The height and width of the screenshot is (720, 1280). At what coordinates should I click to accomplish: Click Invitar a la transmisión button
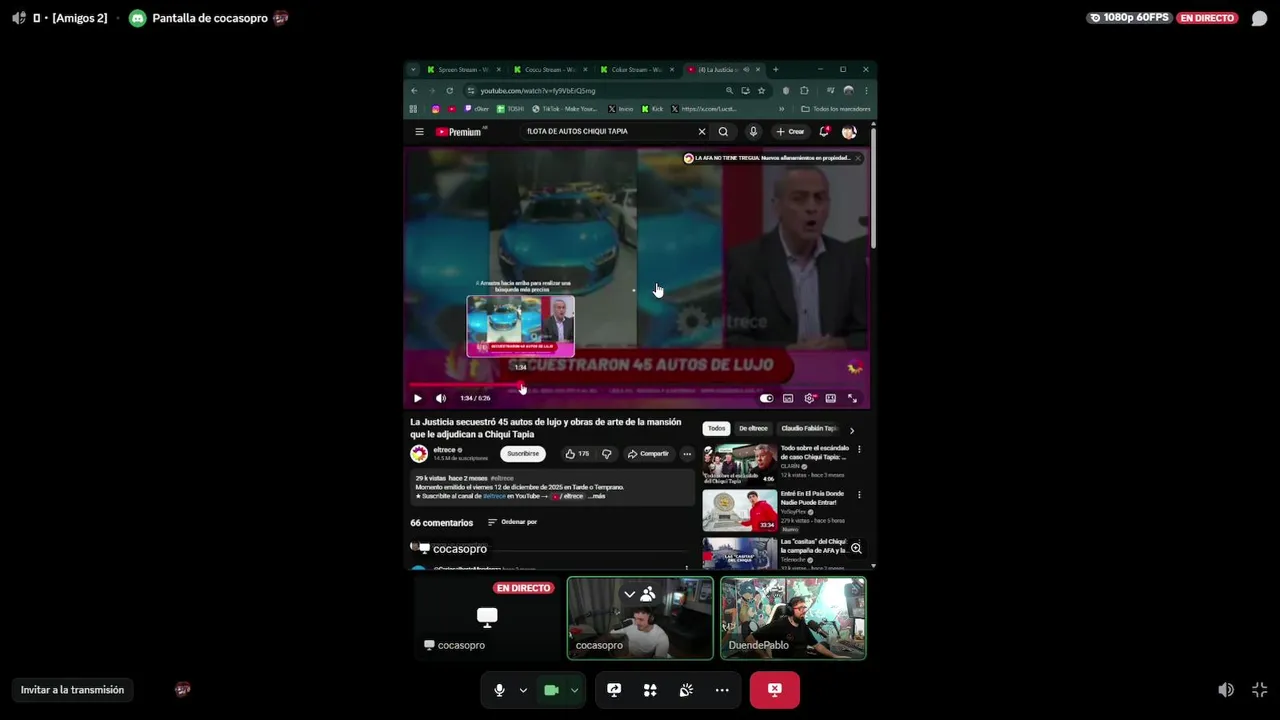72,690
